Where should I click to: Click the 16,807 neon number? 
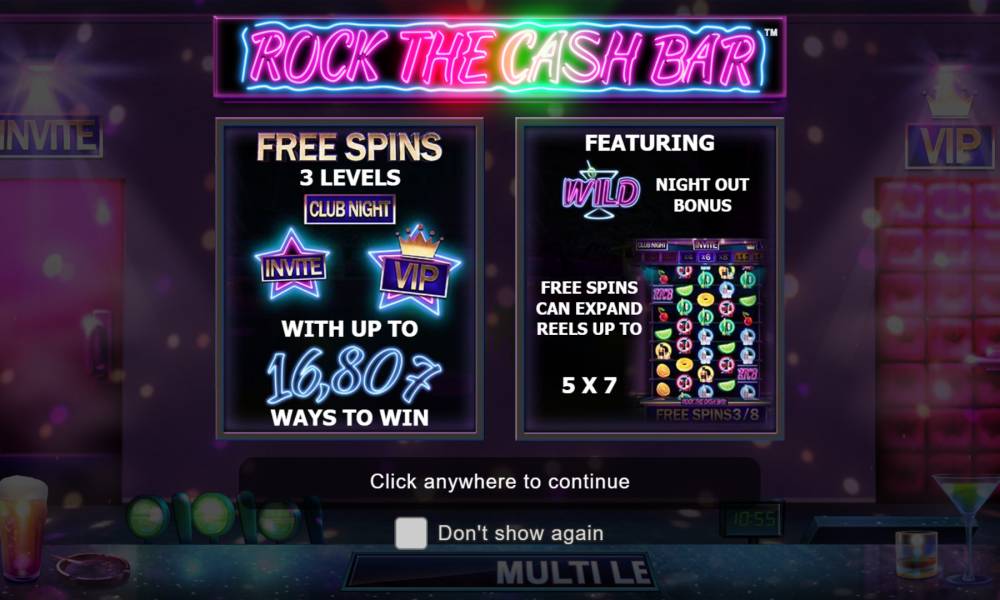tap(353, 376)
